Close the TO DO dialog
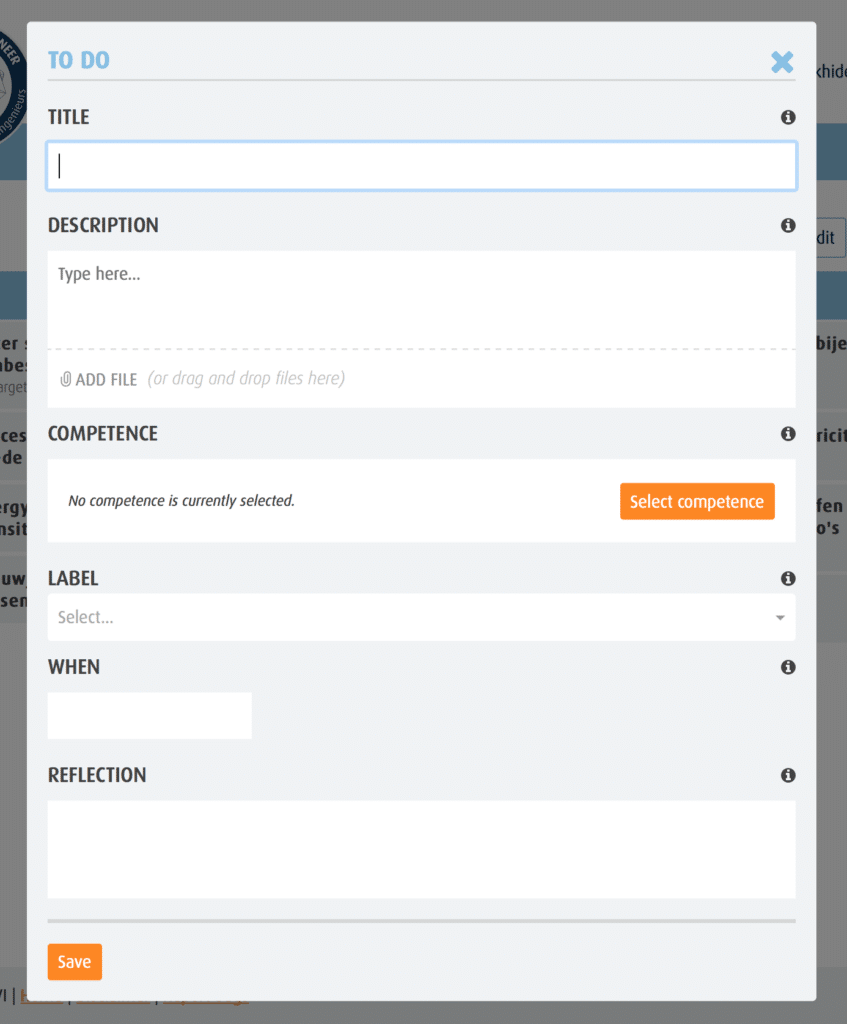Image resolution: width=847 pixels, height=1024 pixels. pos(782,62)
